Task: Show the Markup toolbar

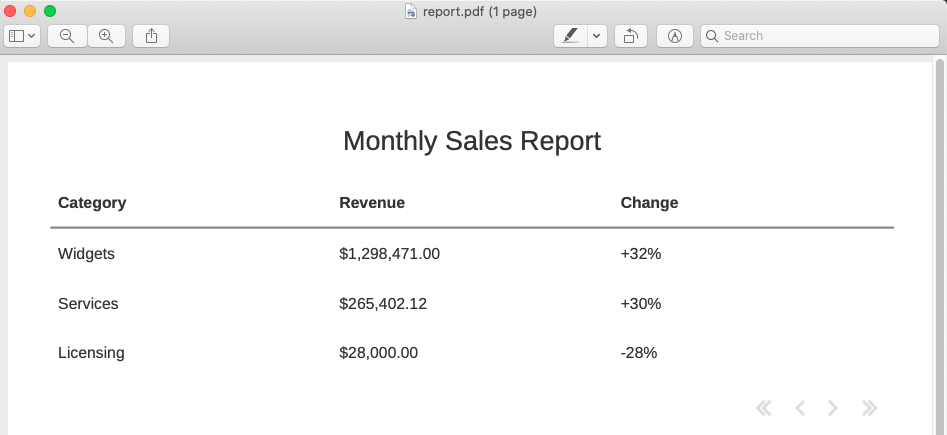Action: click(675, 36)
